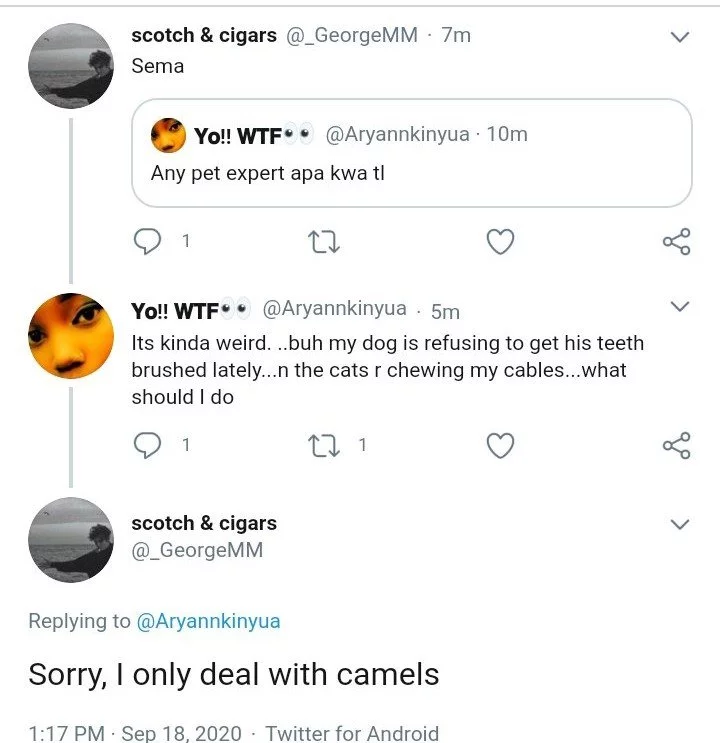View the Yo!! WTF orange face avatar
The width and height of the screenshot is (720, 743).
71,336
